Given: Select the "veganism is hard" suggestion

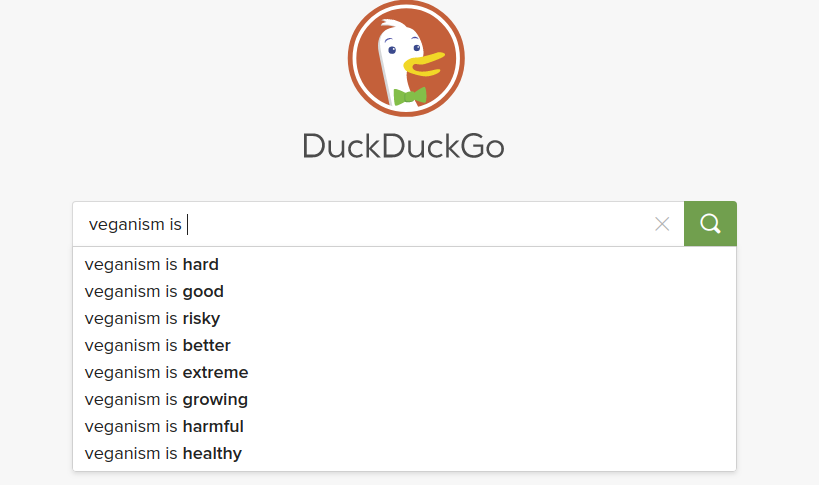Looking at the screenshot, I should (x=152, y=265).
